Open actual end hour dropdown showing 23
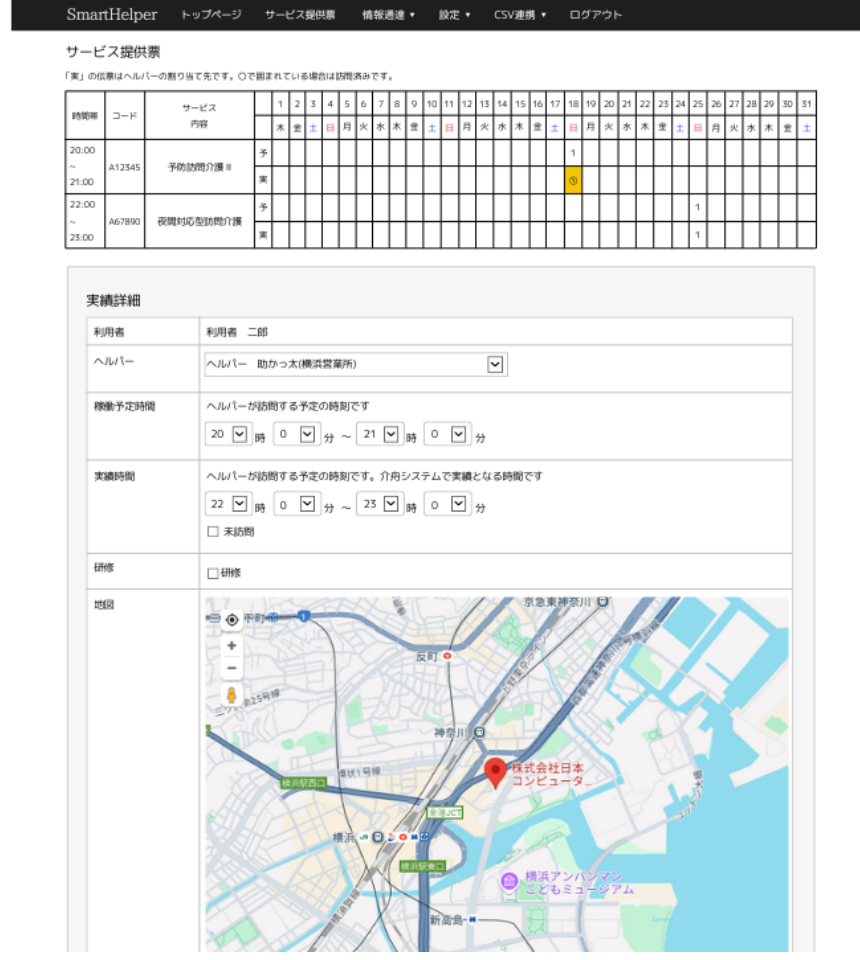 (x=380, y=504)
